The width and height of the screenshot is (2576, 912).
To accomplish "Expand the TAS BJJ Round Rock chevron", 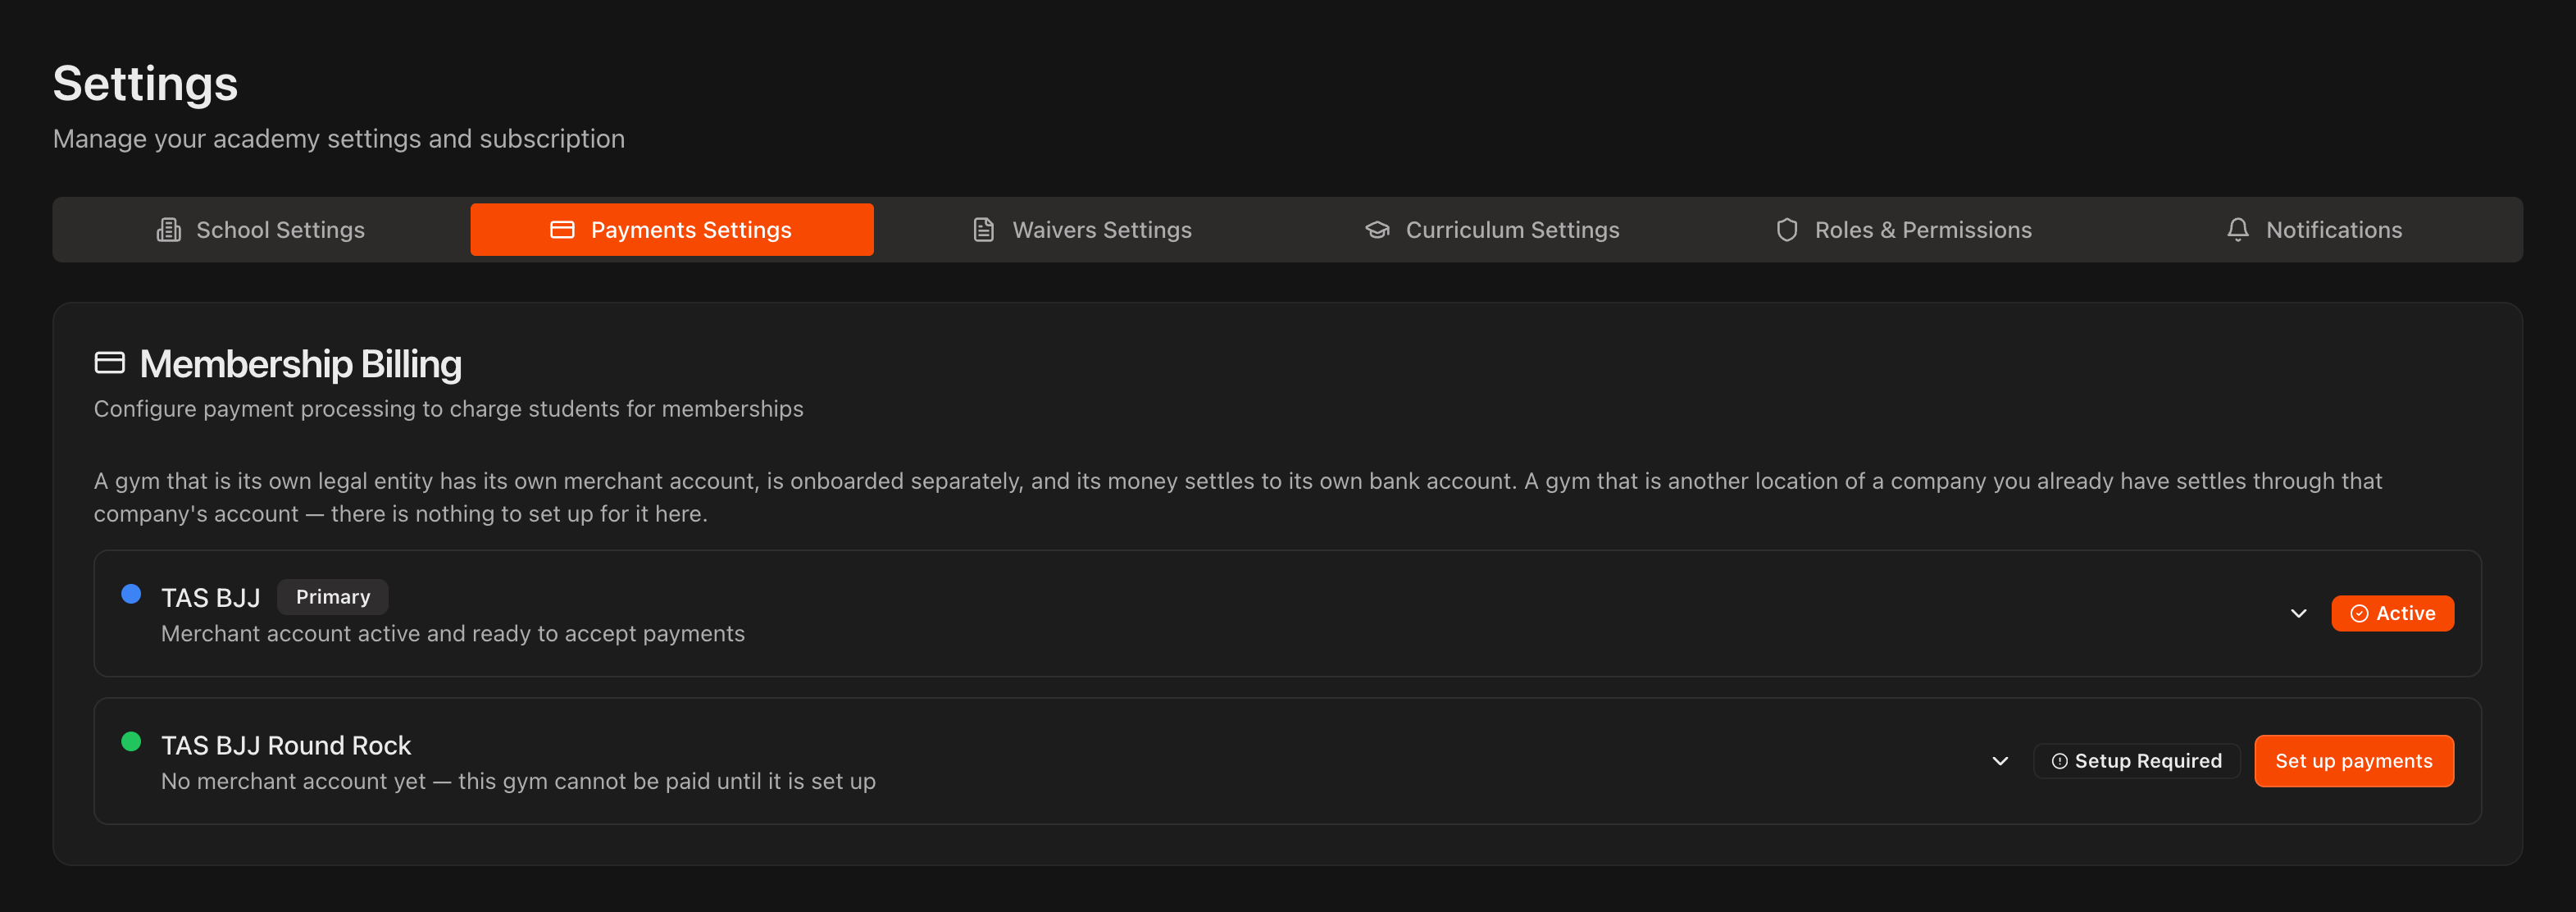I will (x=2000, y=762).
